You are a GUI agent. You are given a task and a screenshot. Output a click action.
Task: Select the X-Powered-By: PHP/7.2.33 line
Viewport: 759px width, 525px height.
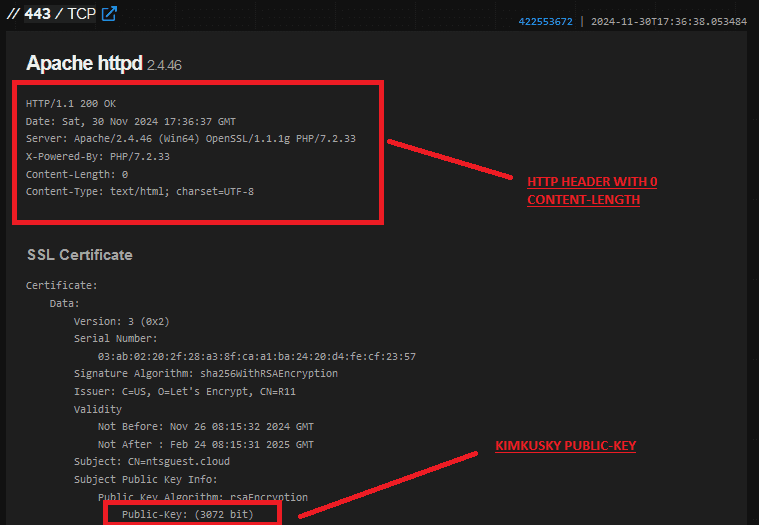pos(98,156)
